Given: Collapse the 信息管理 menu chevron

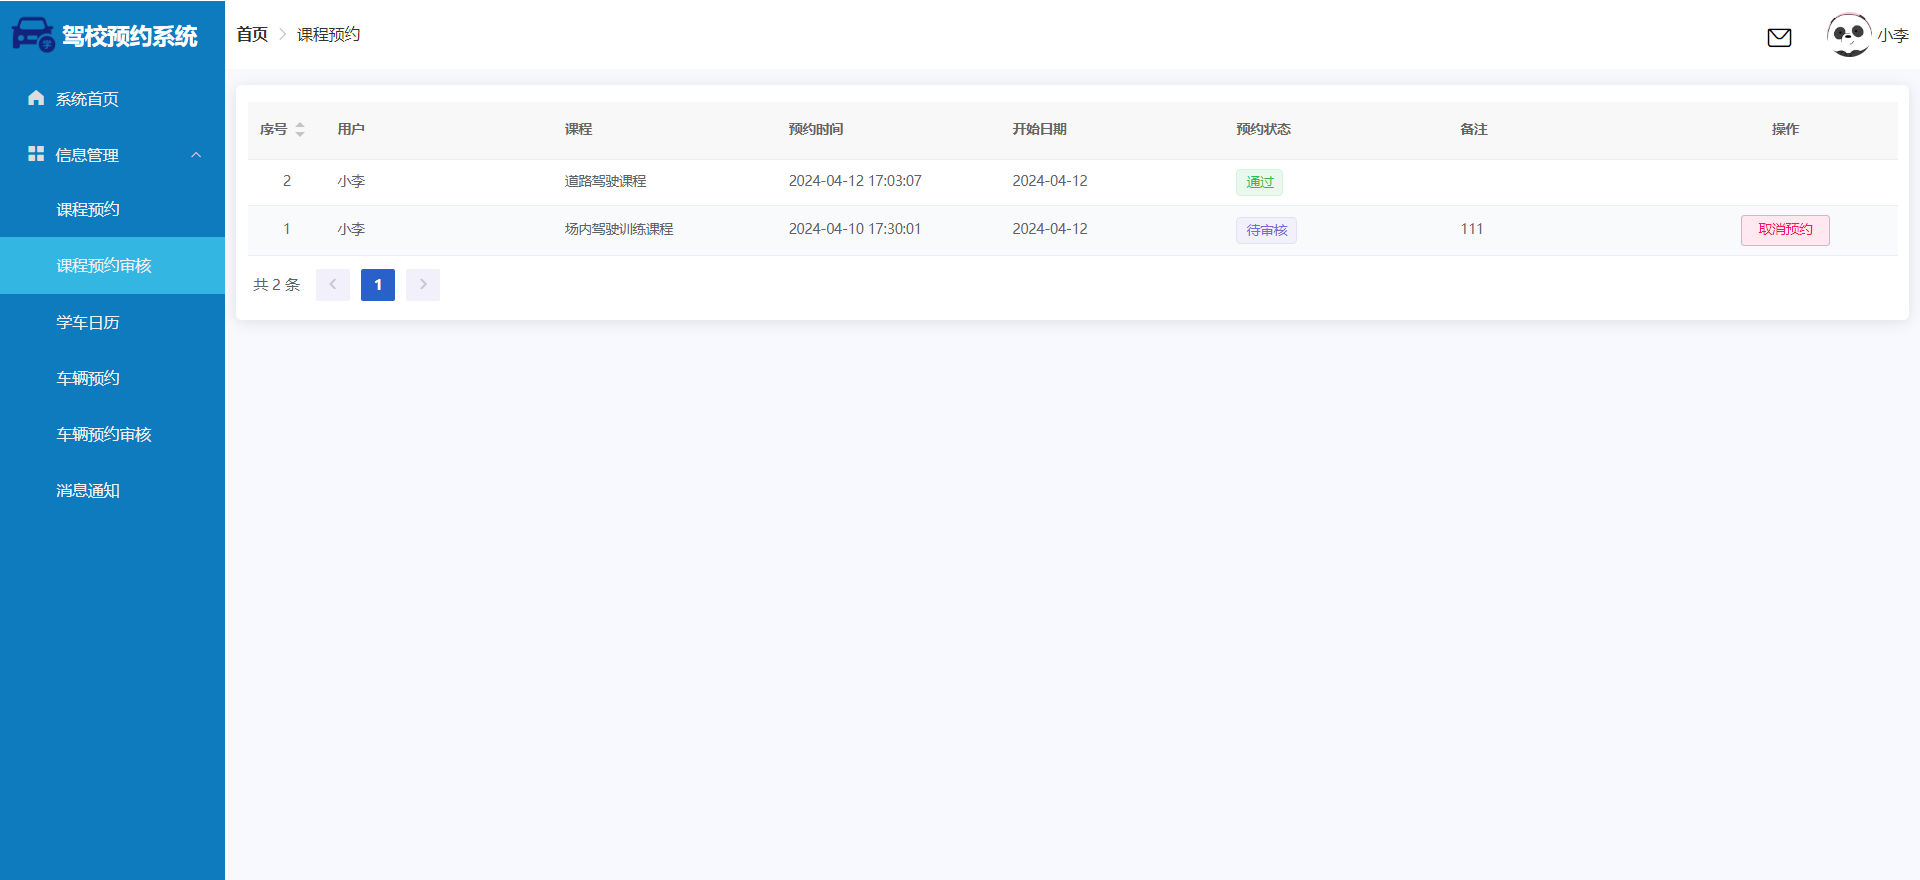Looking at the screenshot, I should (x=196, y=155).
